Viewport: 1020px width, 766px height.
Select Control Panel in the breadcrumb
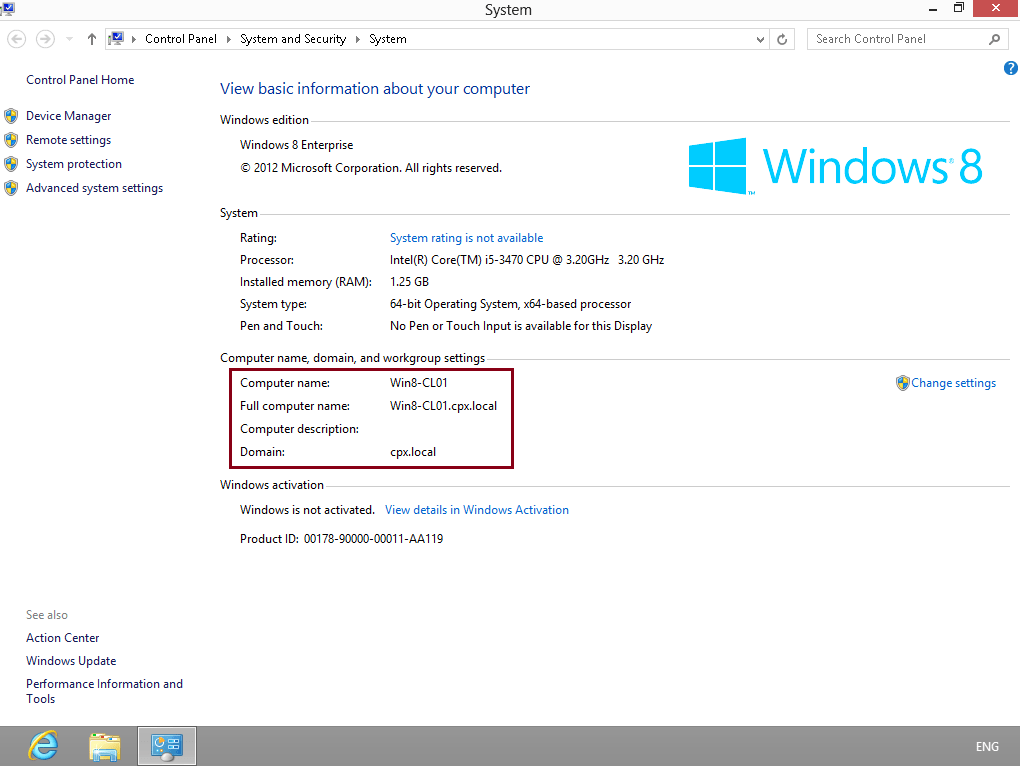[x=181, y=39]
